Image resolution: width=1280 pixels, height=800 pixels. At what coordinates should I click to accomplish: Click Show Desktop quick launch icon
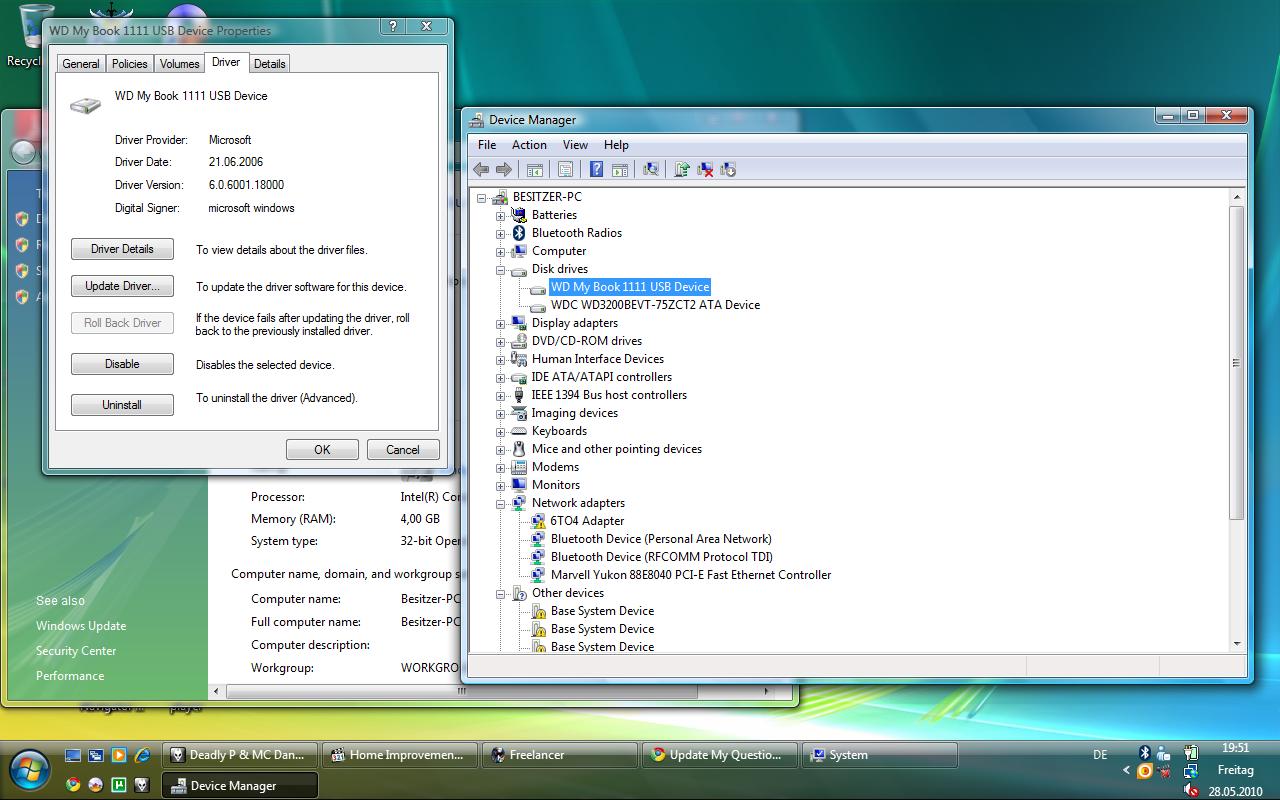point(73,755)
